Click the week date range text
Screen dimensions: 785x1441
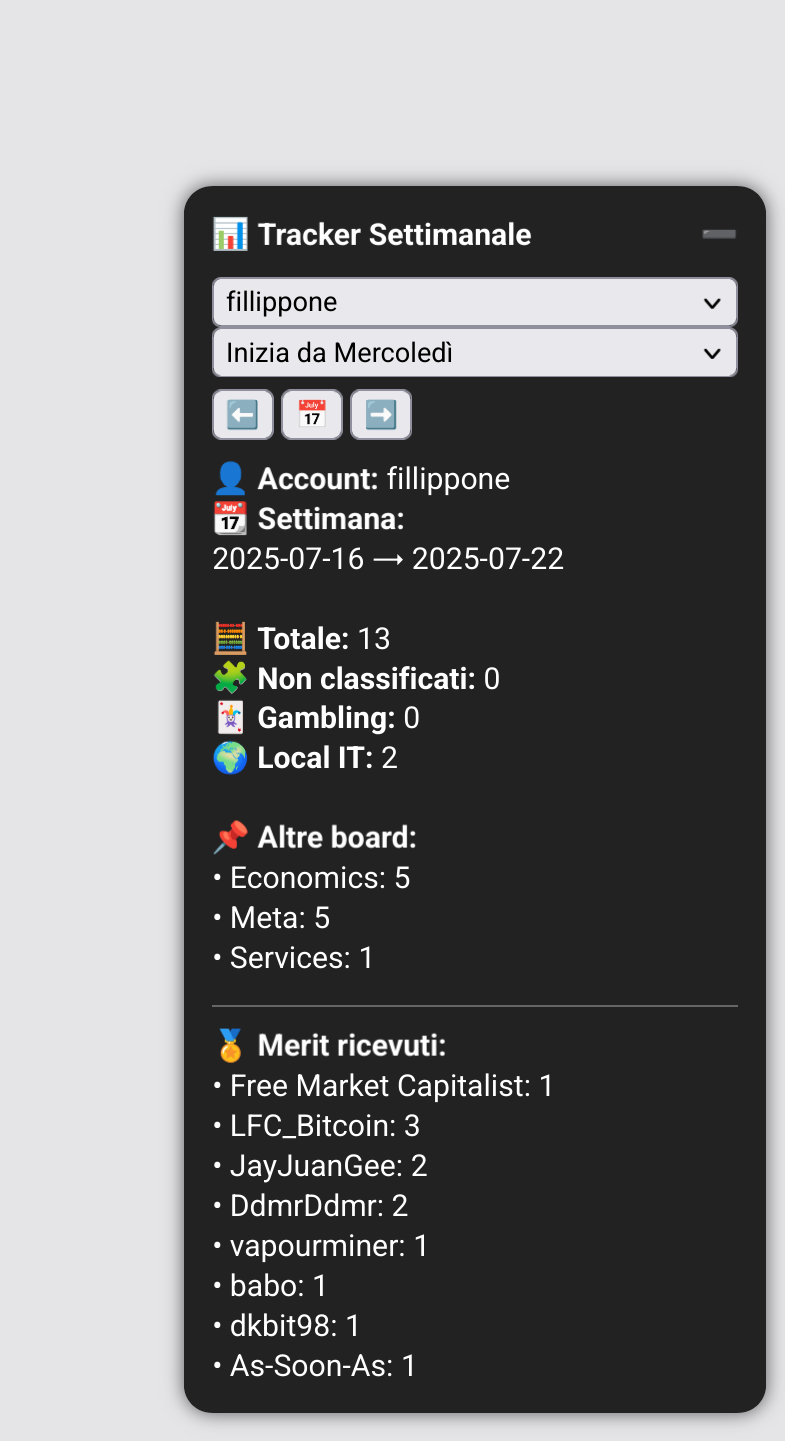pyautogui.click(x=388, y=559)
